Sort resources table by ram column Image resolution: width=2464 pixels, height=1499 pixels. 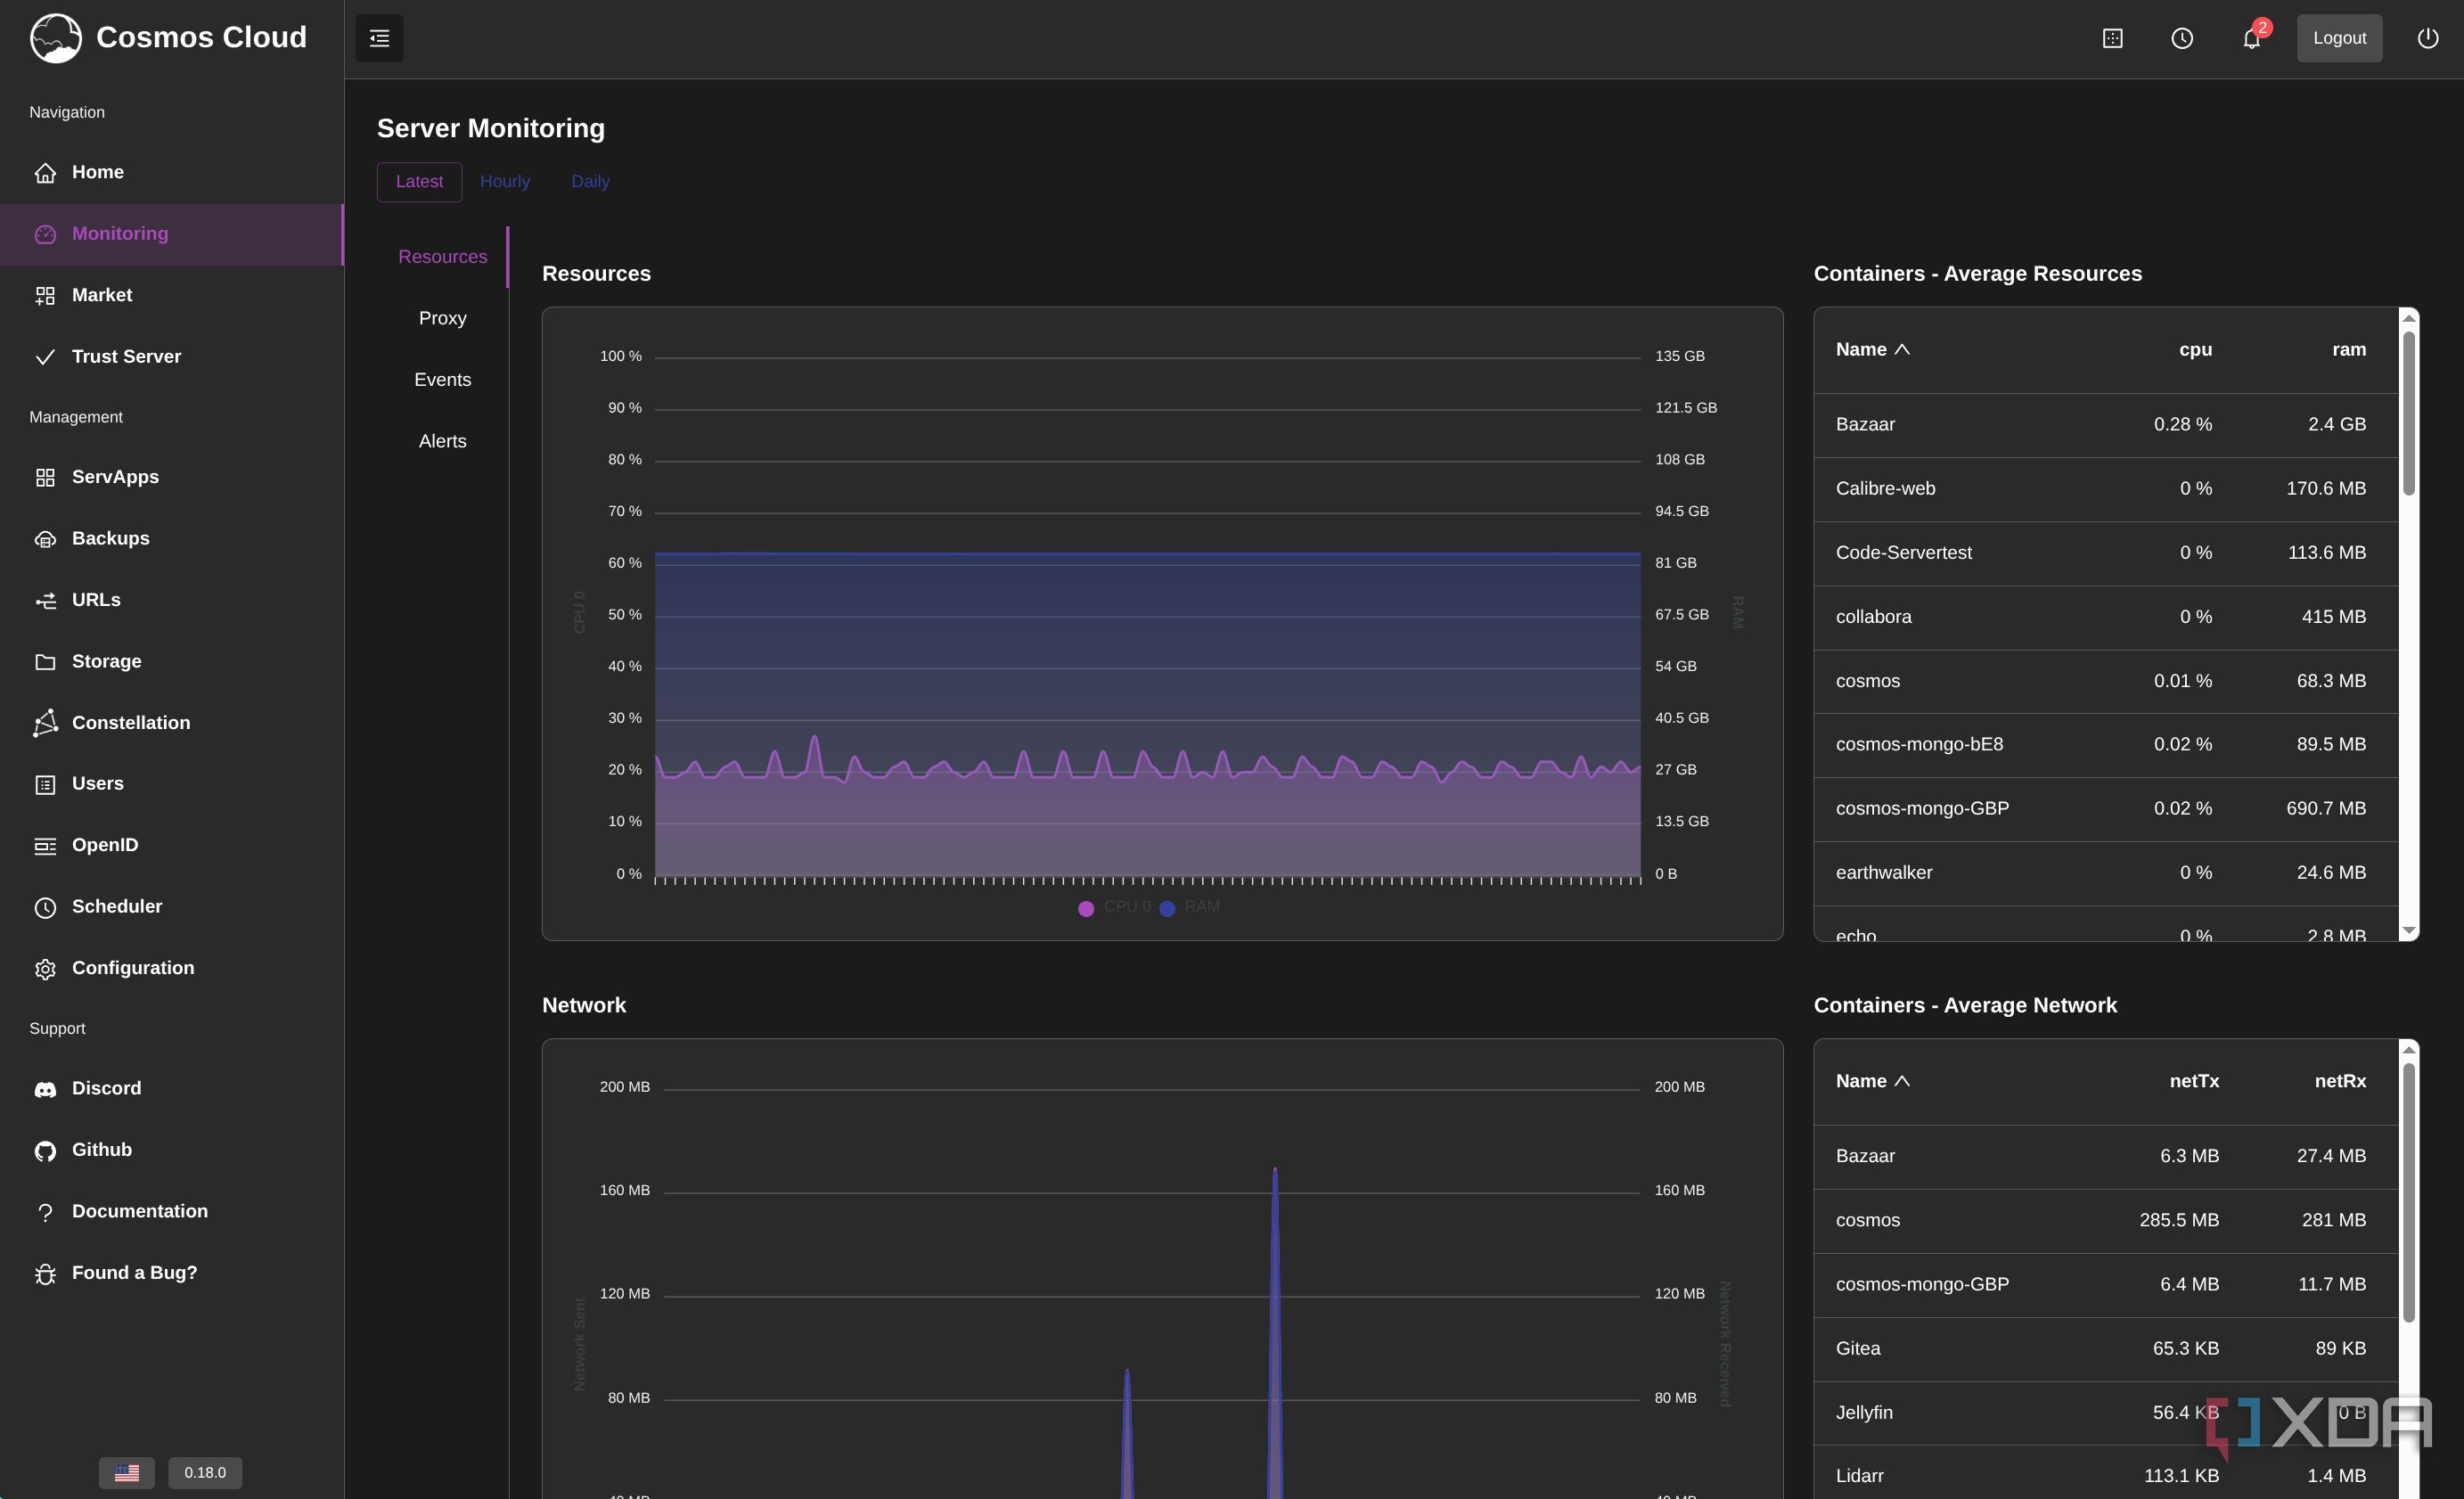2349,349
